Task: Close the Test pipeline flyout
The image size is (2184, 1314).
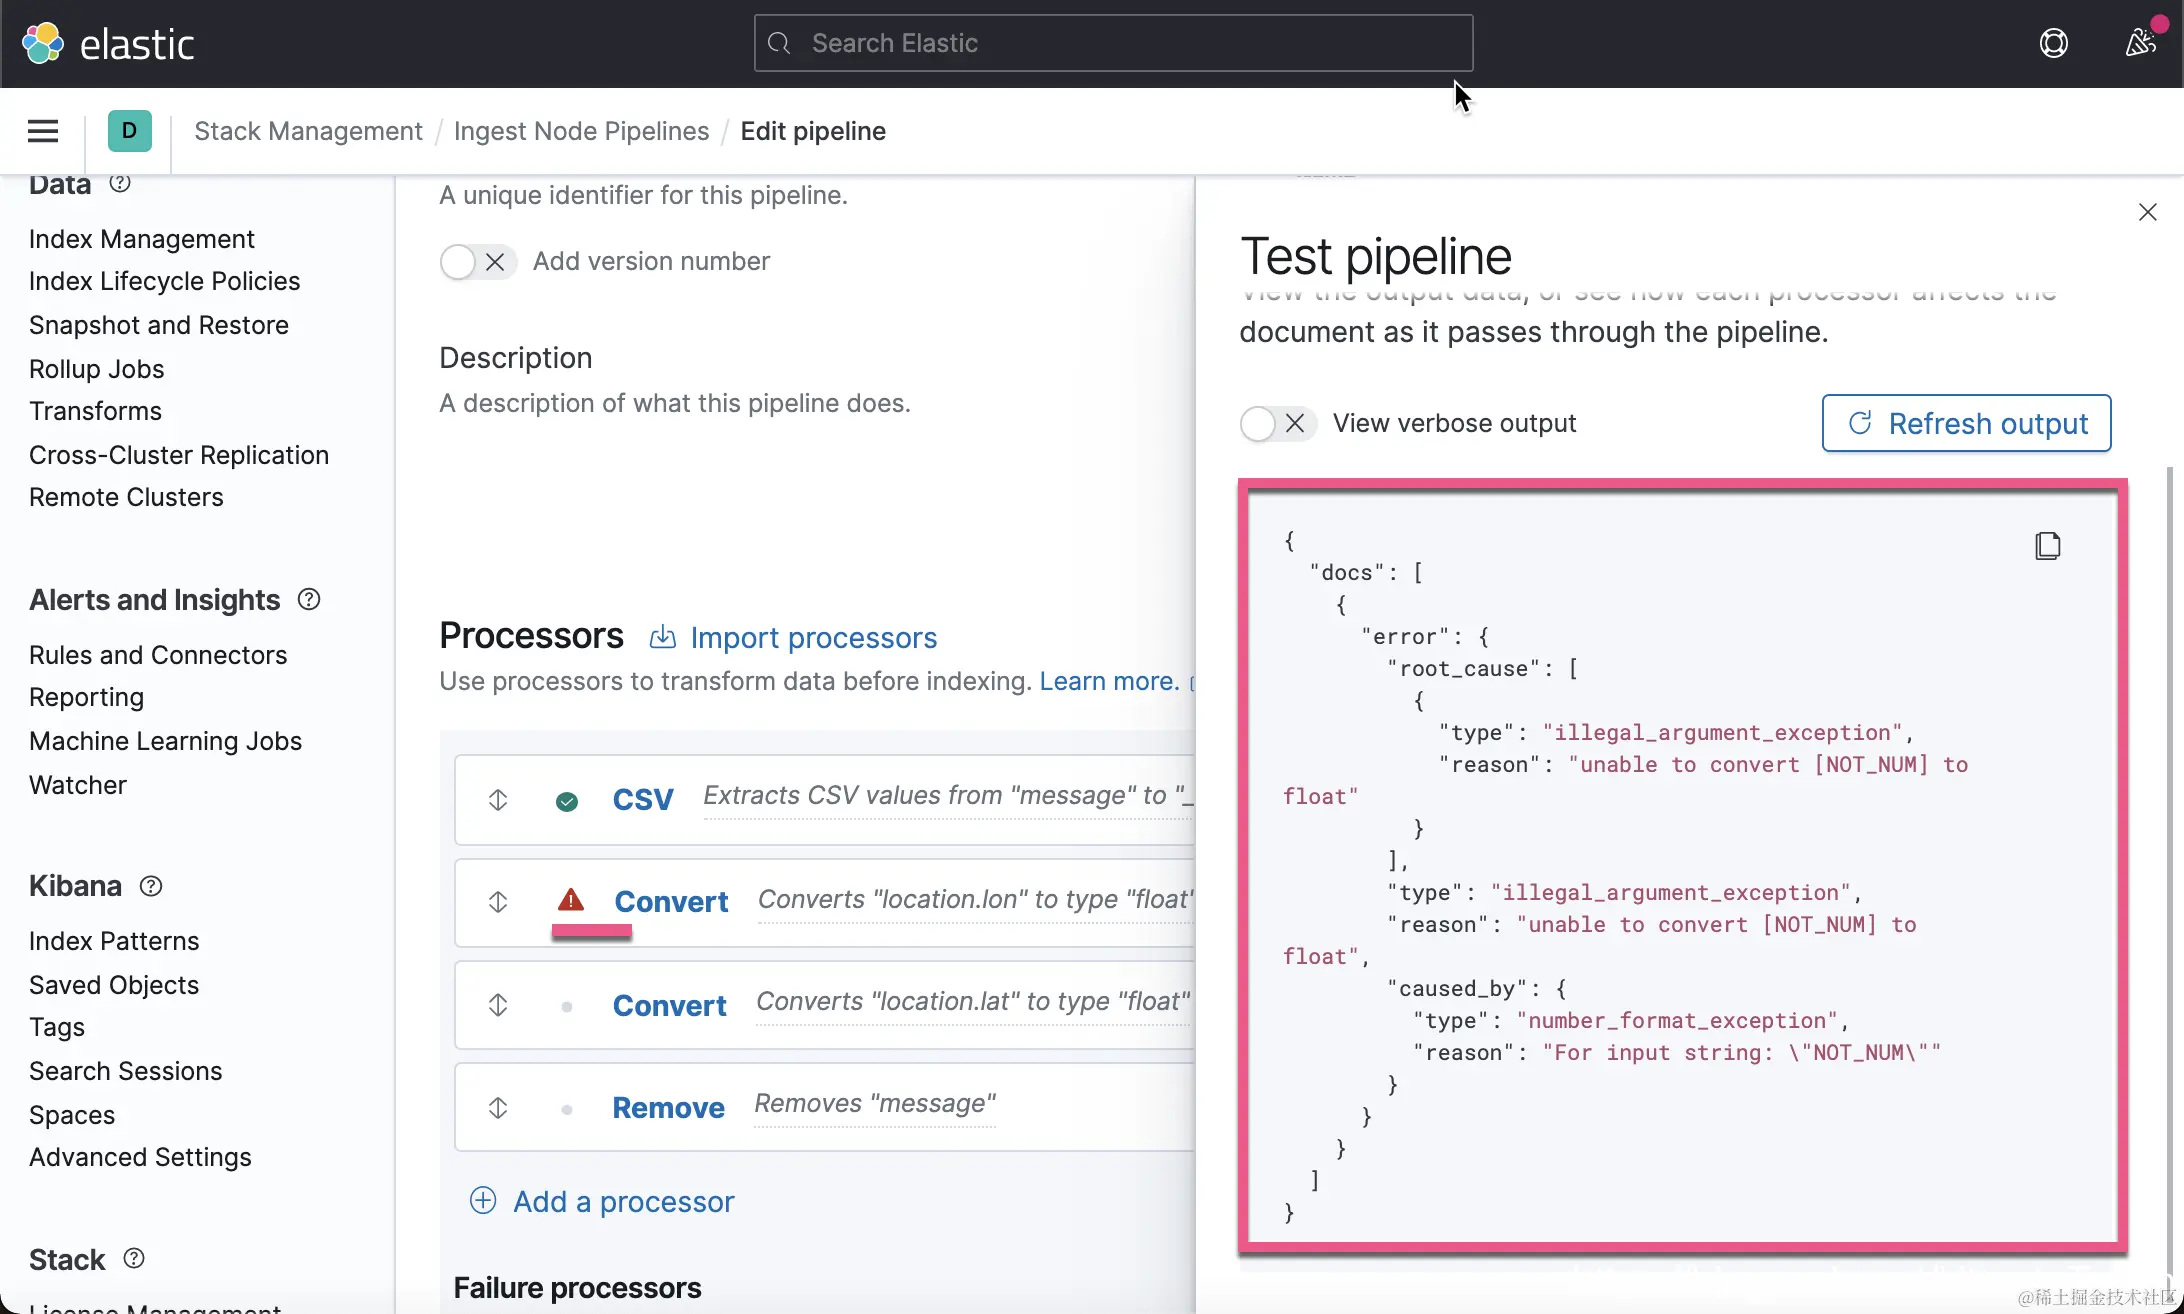Action: 2147,212
